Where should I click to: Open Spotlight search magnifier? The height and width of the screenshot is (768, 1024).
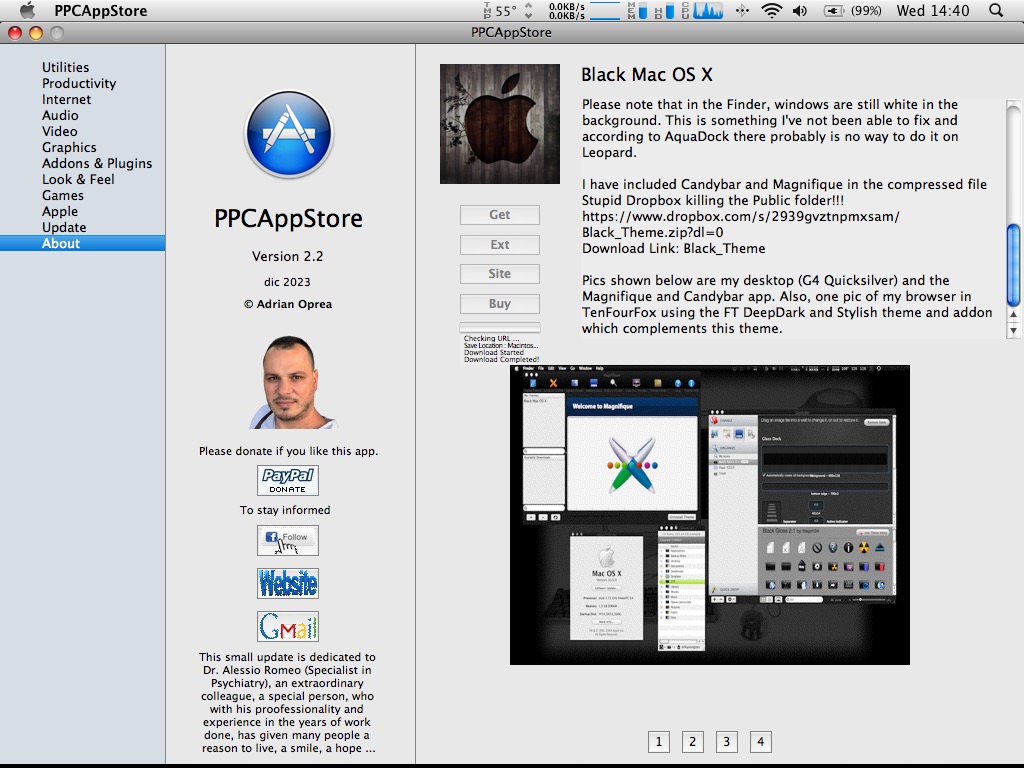(996, 10)
